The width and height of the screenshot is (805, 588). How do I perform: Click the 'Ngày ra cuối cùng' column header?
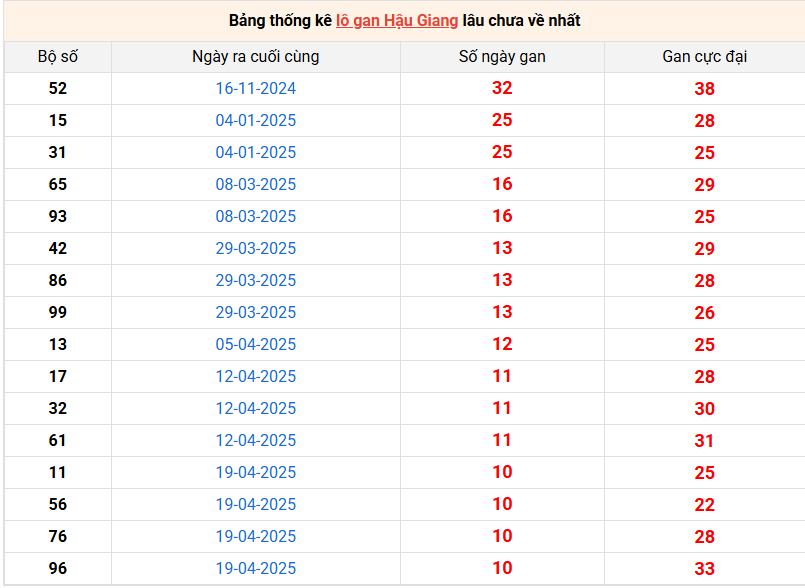(256, 56)
